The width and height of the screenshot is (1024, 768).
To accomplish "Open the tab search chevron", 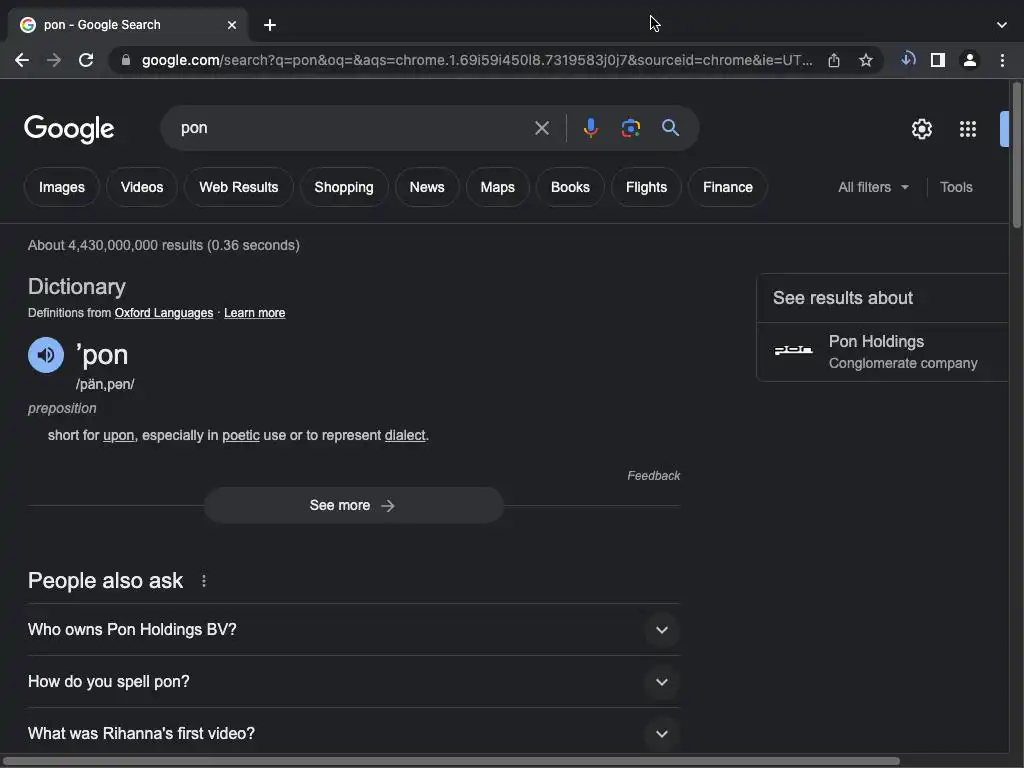I will coord(1002,25).
